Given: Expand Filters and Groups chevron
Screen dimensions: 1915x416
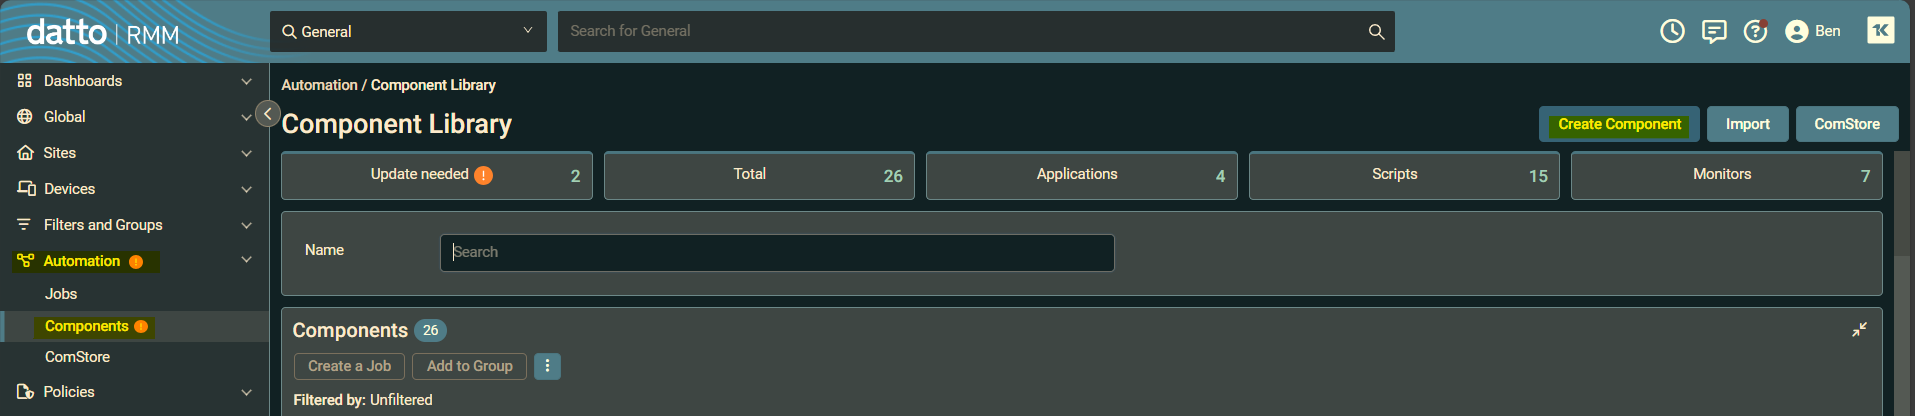Looking at the screenshot, I should pyautogui.click(x=246, y=225).
